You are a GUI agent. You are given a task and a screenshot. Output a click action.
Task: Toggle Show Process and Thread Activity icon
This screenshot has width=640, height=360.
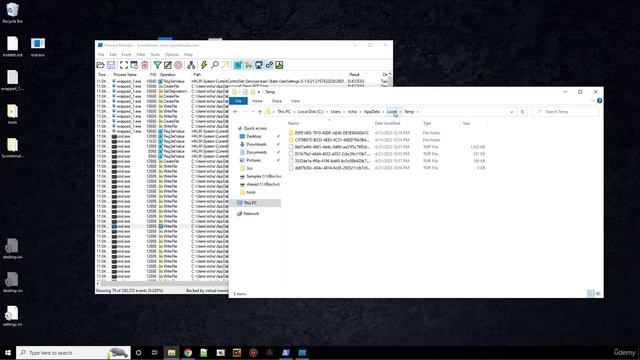[x=269, y=65]
